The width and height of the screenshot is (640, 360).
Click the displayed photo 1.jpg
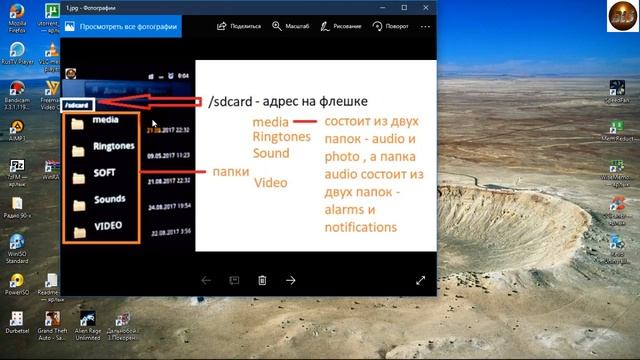coord(249,156)
